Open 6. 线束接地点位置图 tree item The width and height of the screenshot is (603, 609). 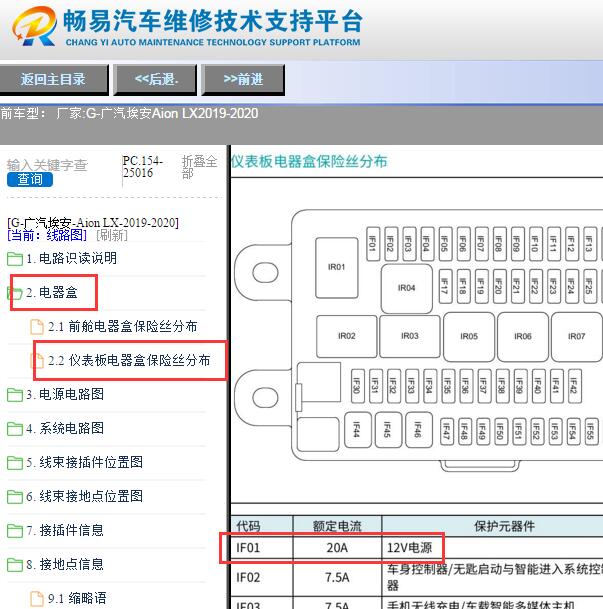pos(84,496)
